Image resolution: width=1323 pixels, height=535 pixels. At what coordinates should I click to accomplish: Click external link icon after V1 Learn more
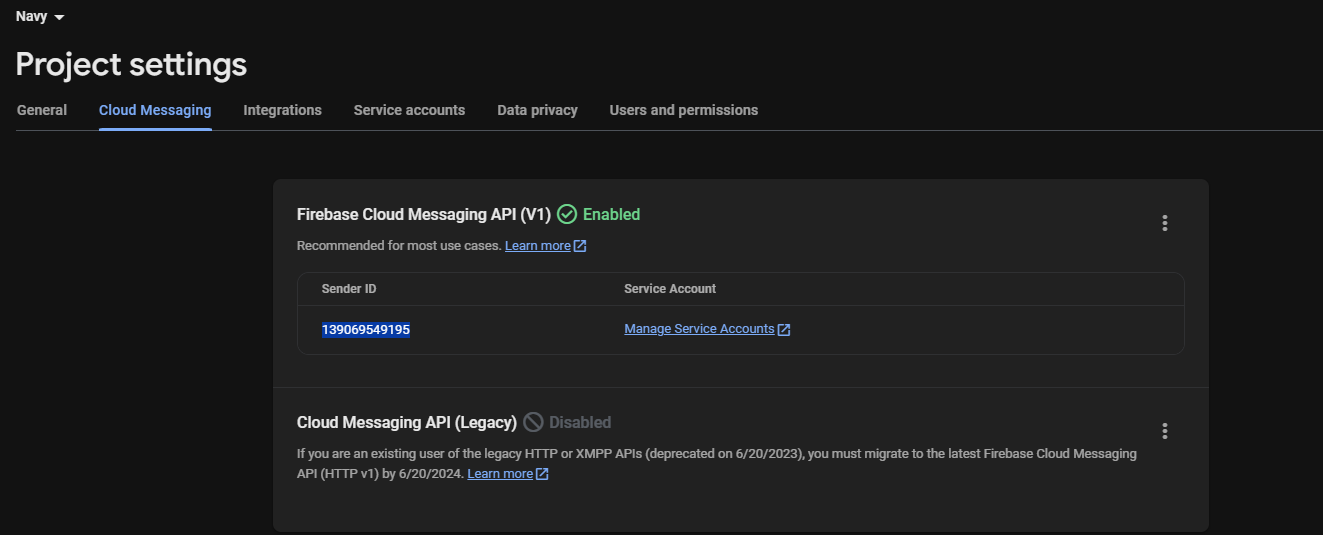580,246
